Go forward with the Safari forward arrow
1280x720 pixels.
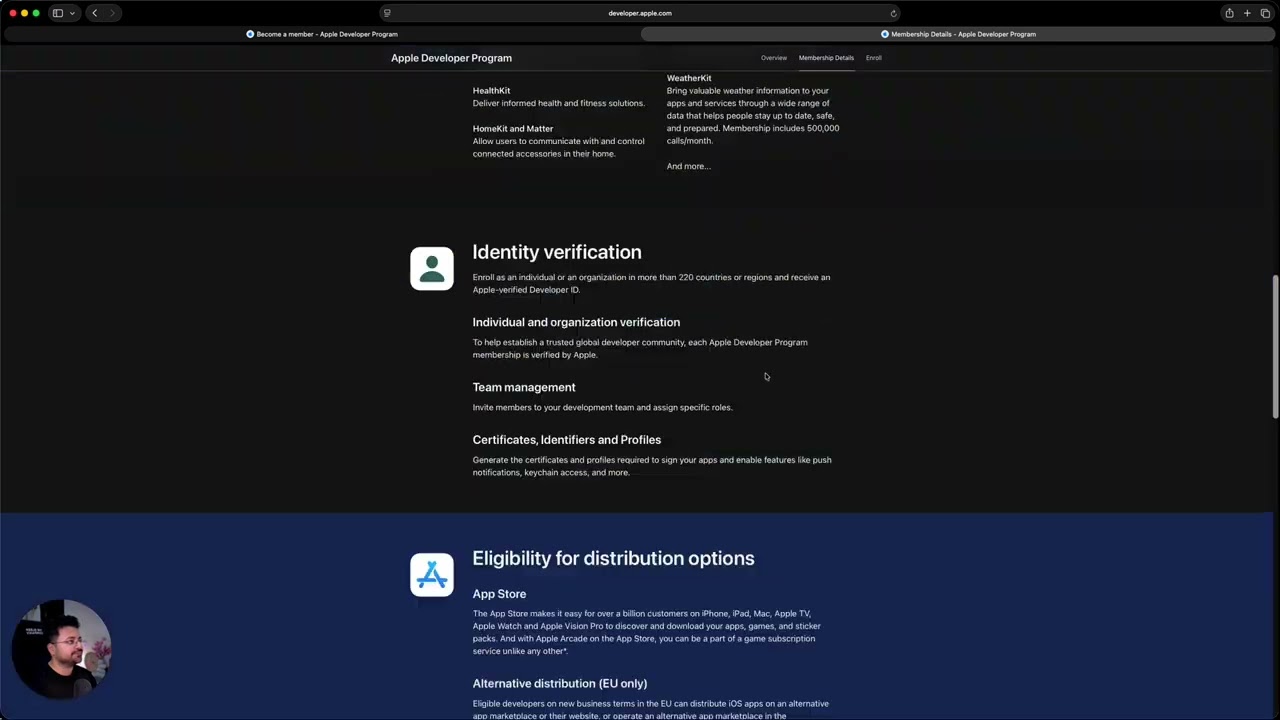coord(112,13)
